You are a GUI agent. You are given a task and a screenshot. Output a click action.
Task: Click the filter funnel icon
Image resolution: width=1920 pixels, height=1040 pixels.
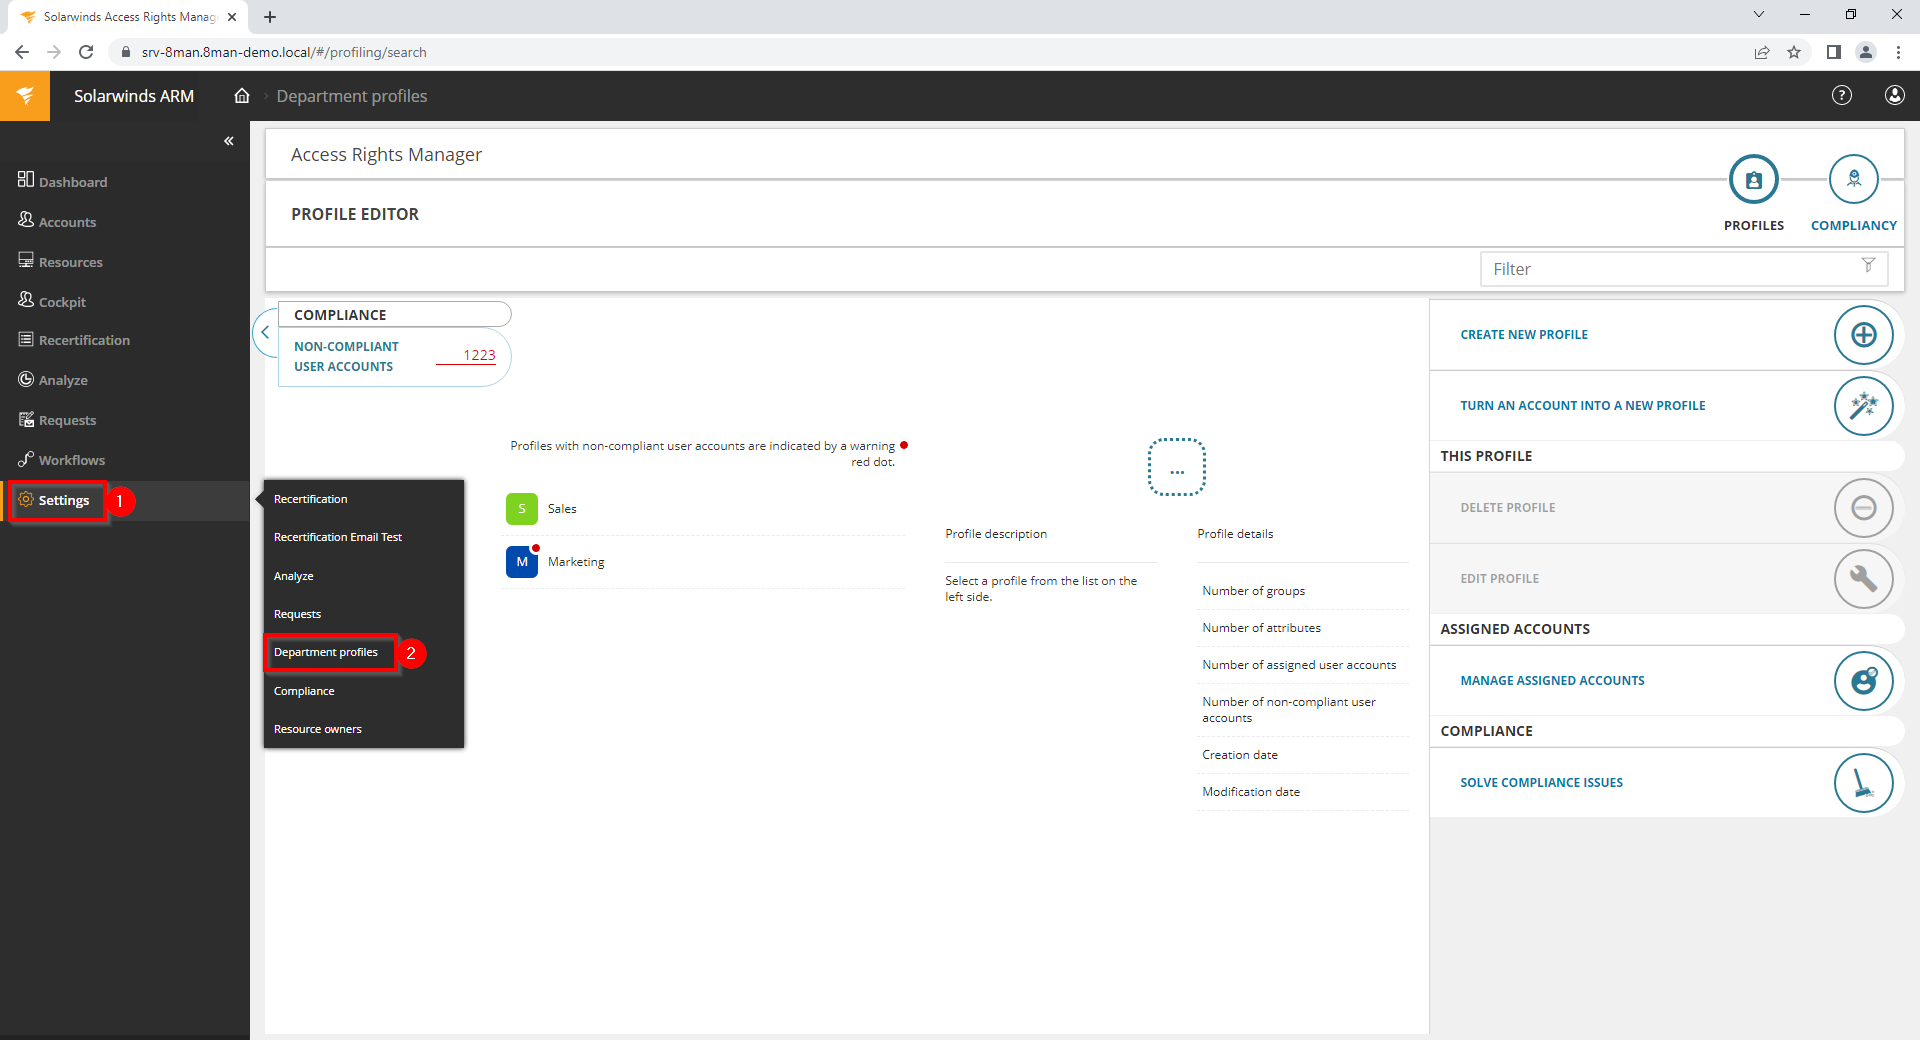pyautogui.click(x=1868, y=266)
